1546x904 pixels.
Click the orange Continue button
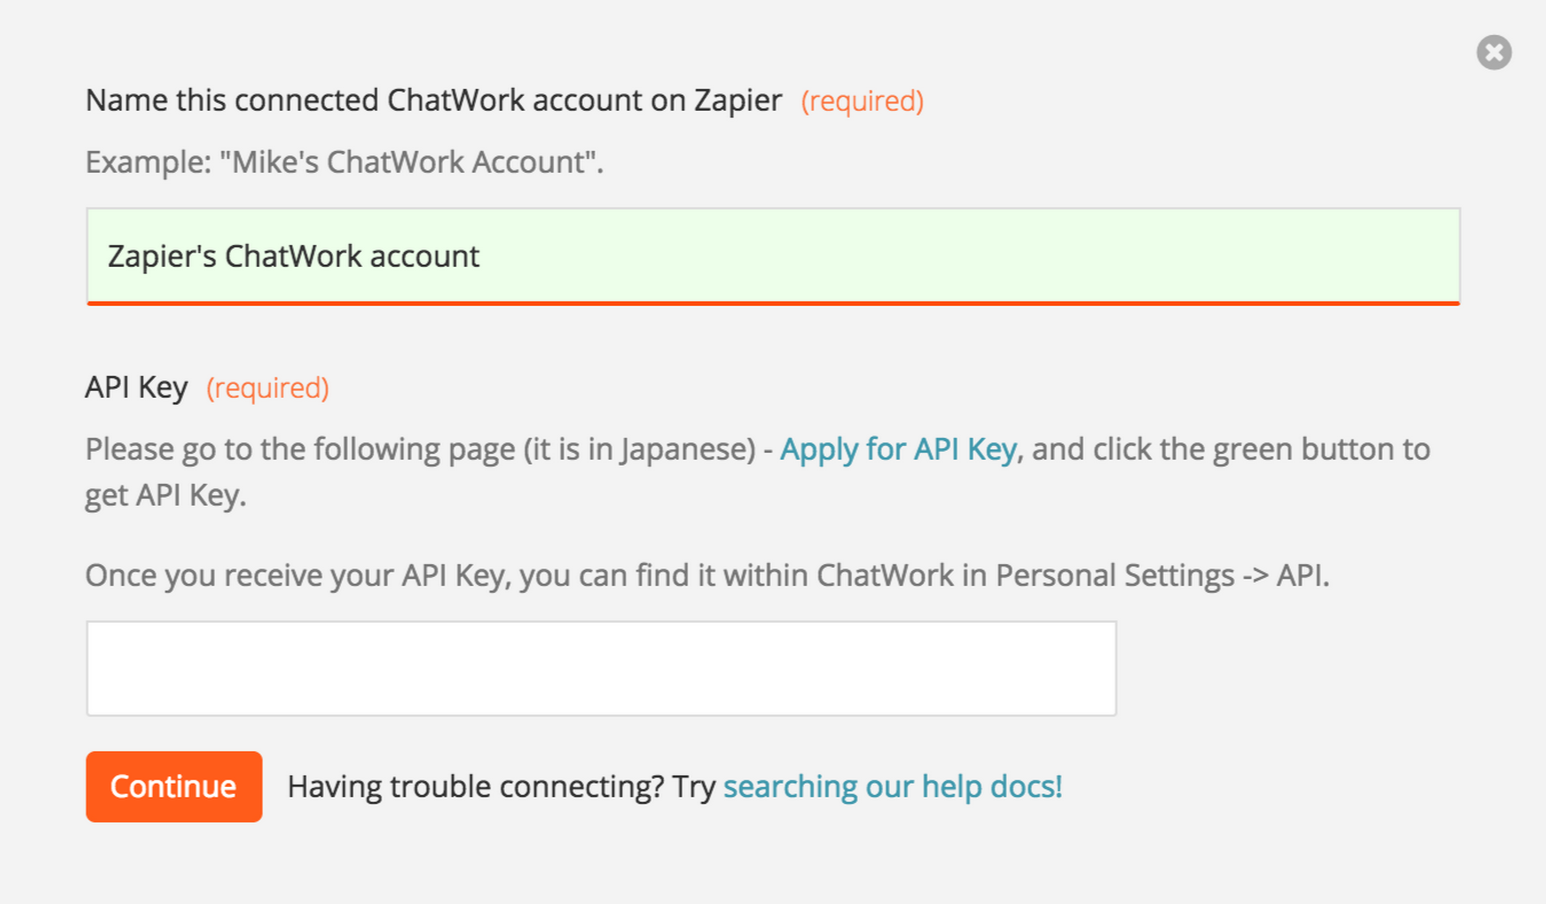(174, 787)
